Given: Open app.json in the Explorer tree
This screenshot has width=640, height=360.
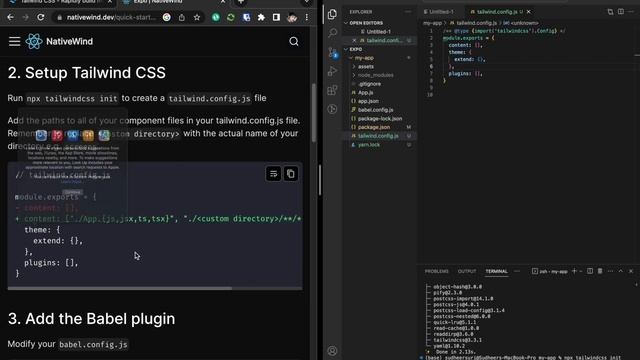Looking at the screenshot, I should pos(368,101).
